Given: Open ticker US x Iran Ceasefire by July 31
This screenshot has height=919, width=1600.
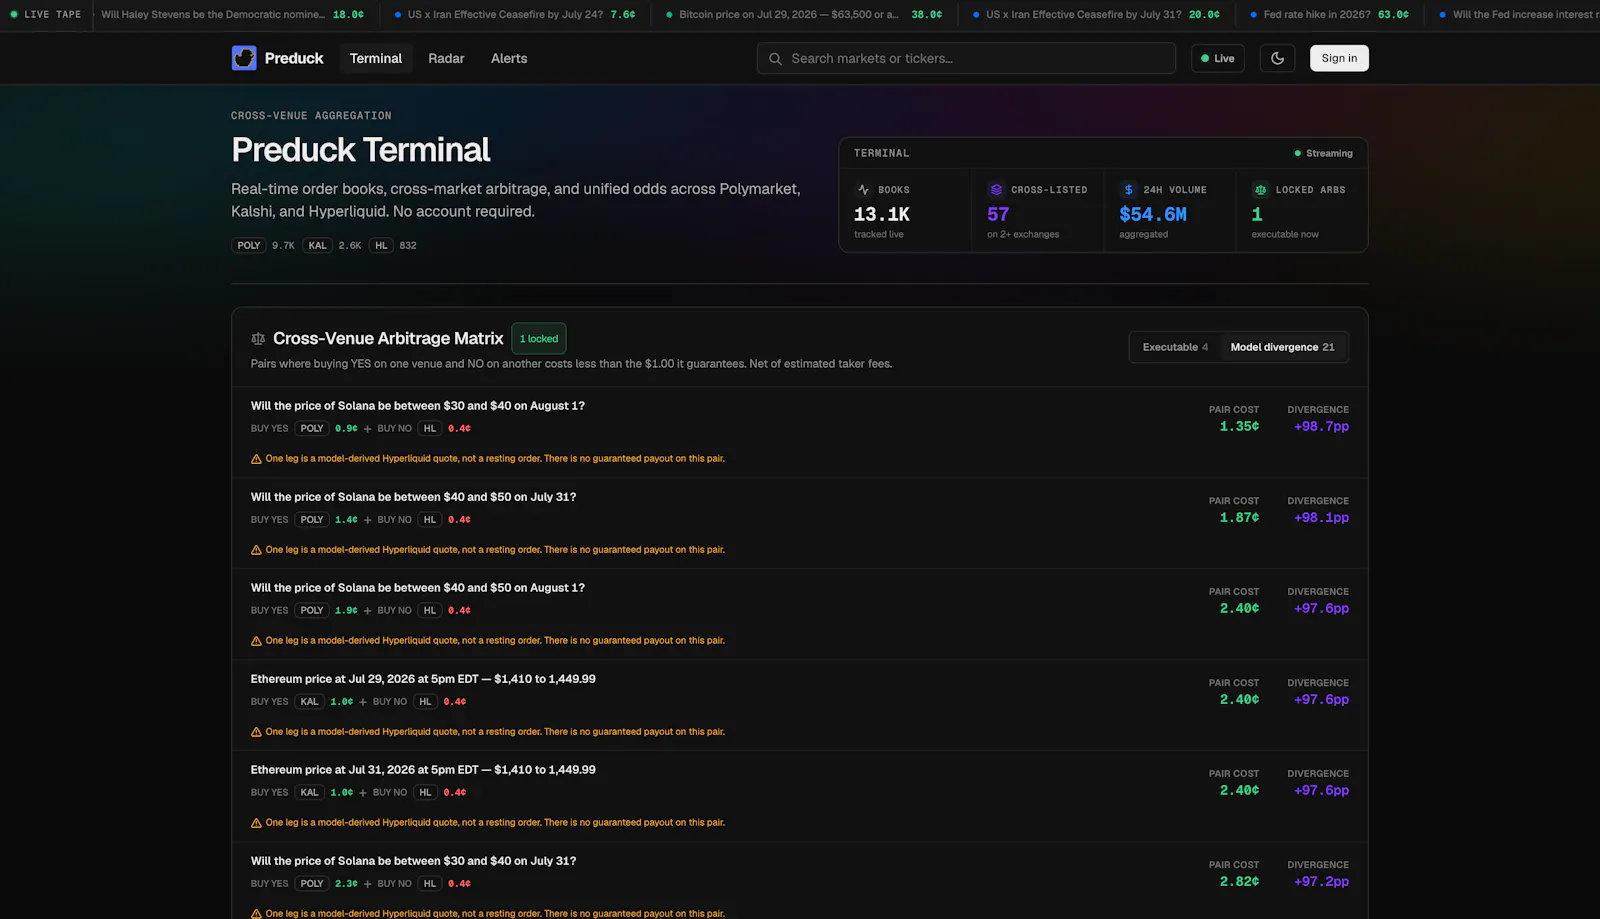Looking at the screenshot, I should pos(1095,15).
